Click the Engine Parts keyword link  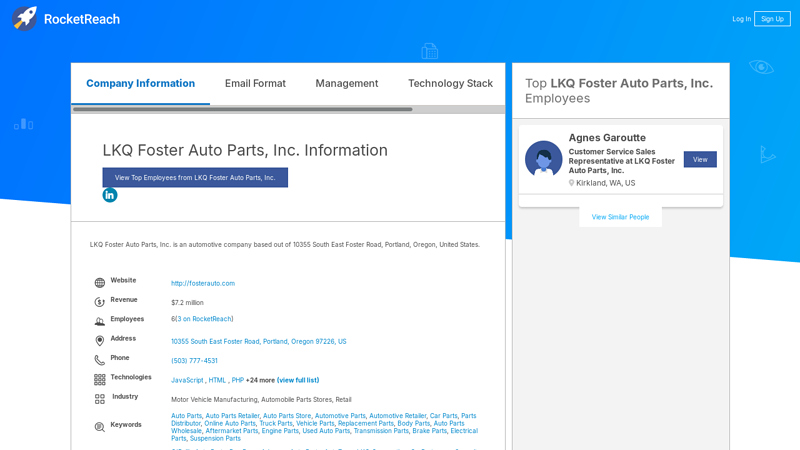[280, 431]
